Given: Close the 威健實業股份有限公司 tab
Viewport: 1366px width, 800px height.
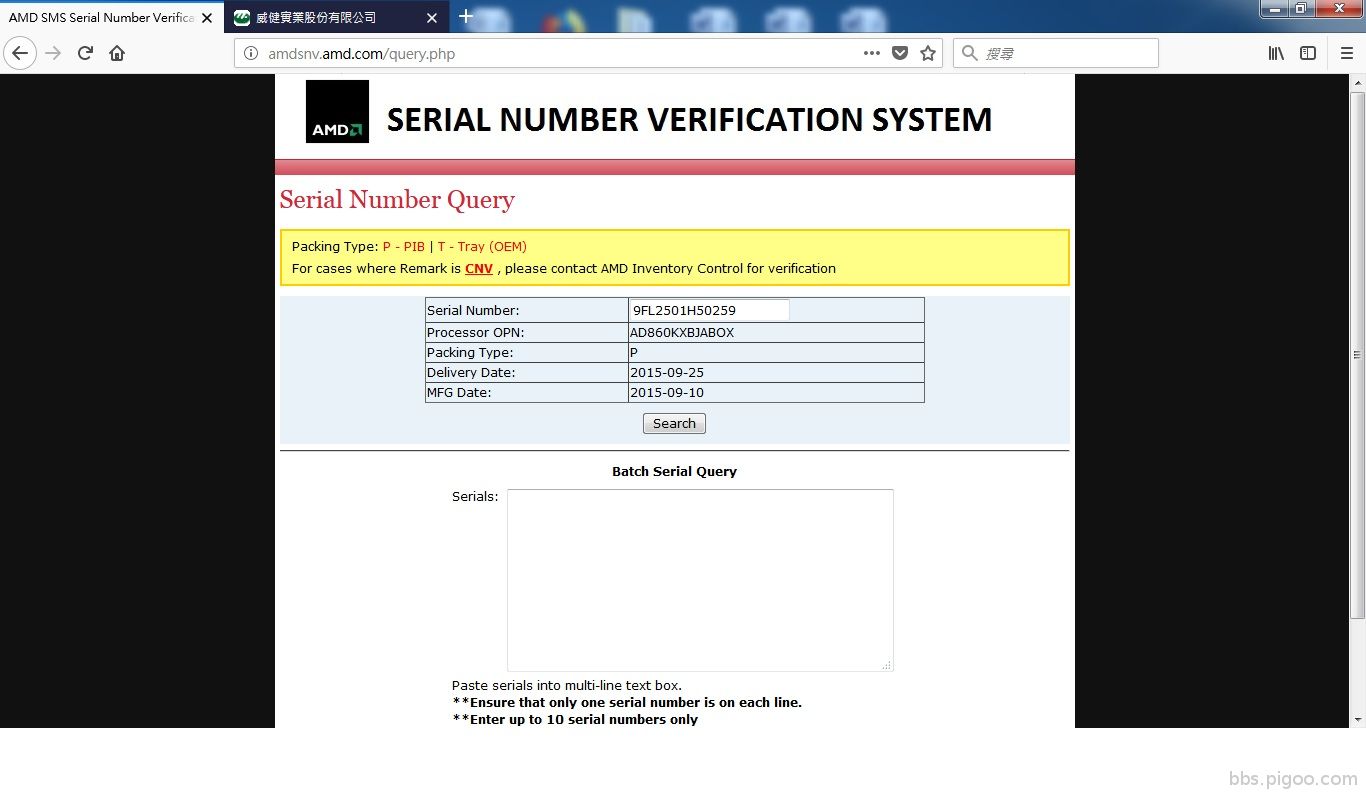Looking at the screenshot, I should tap(432, 18).
